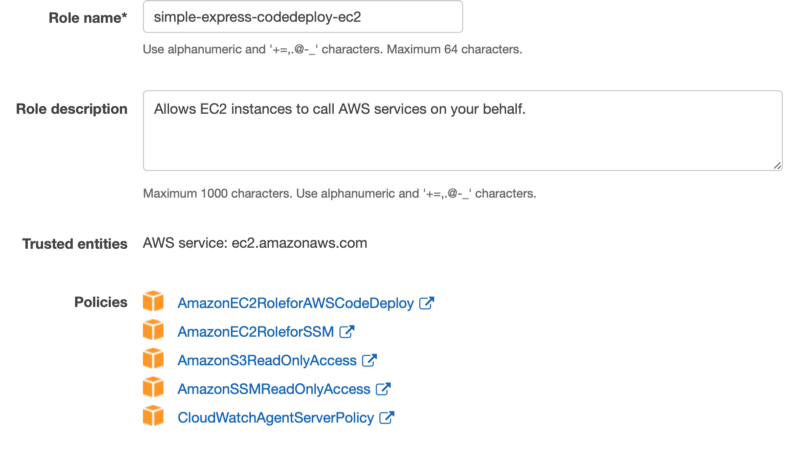The image size is (800, 452).
Task: Click the orange box icon beside CloudWatchAgentServerPolicy
Action: click(153, 416)
